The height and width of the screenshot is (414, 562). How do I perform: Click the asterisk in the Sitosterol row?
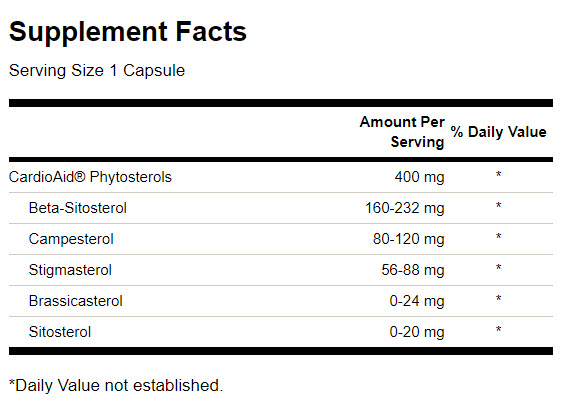pos(498,329)
